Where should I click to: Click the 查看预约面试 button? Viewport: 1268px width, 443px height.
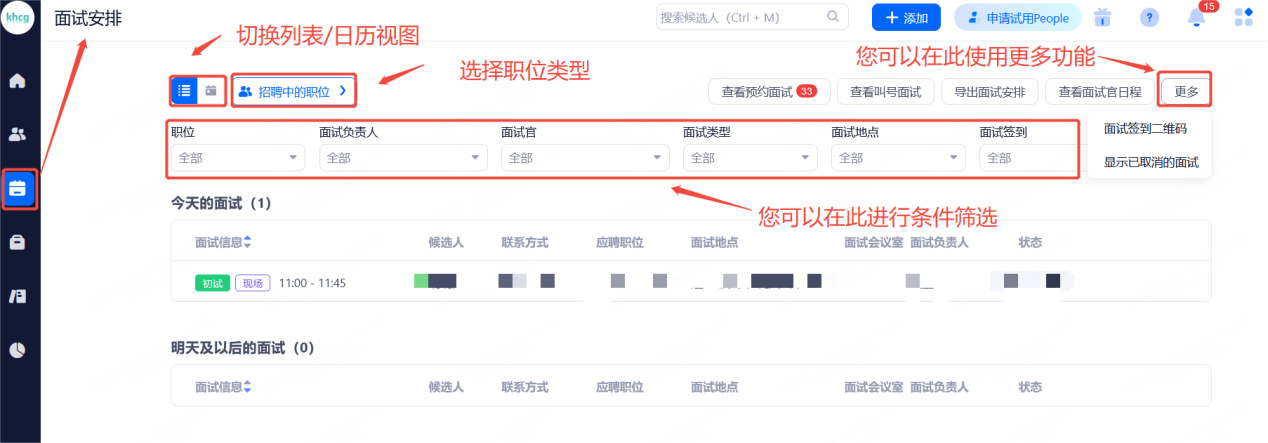tap(768, 91)
